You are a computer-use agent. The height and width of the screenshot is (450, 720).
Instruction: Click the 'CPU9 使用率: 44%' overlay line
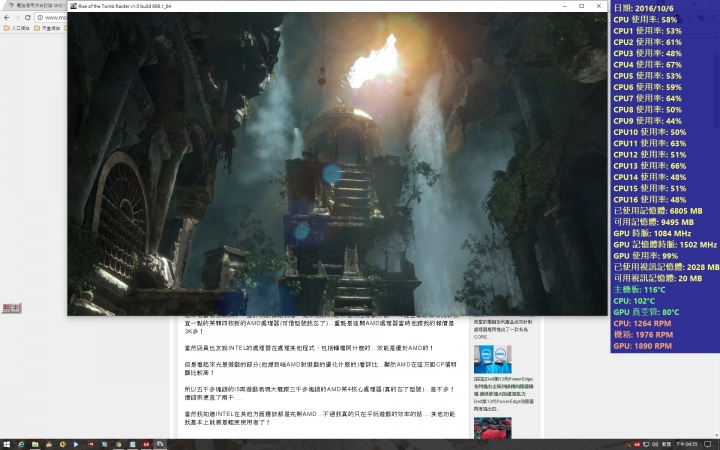click(x=647, y=121)
